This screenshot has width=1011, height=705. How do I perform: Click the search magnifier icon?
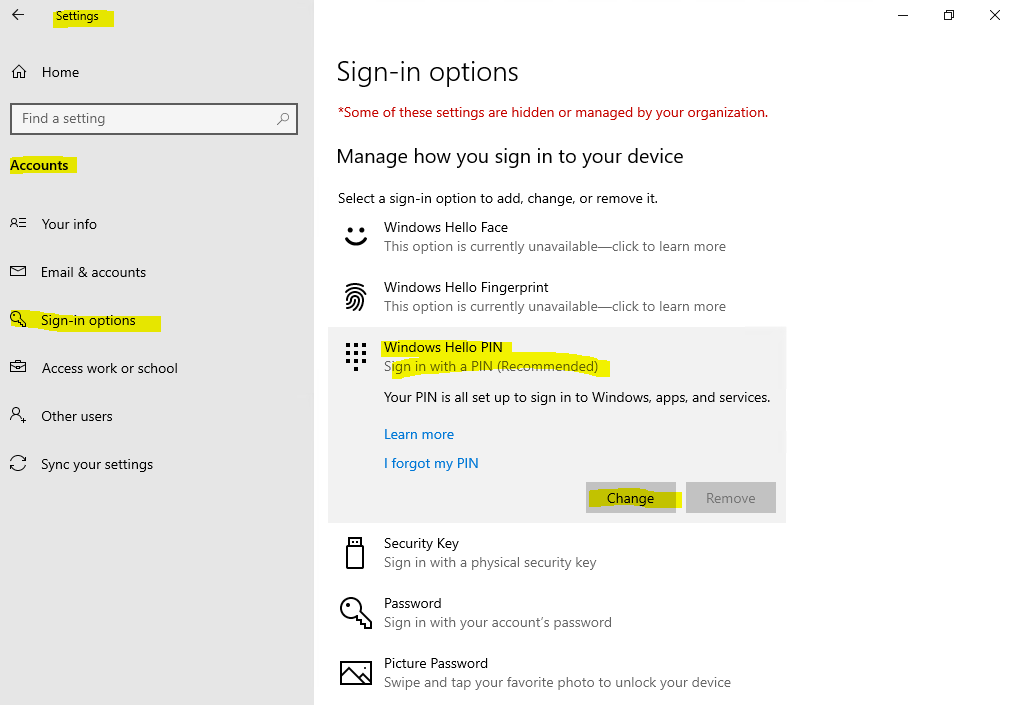(x=283, y=119)
